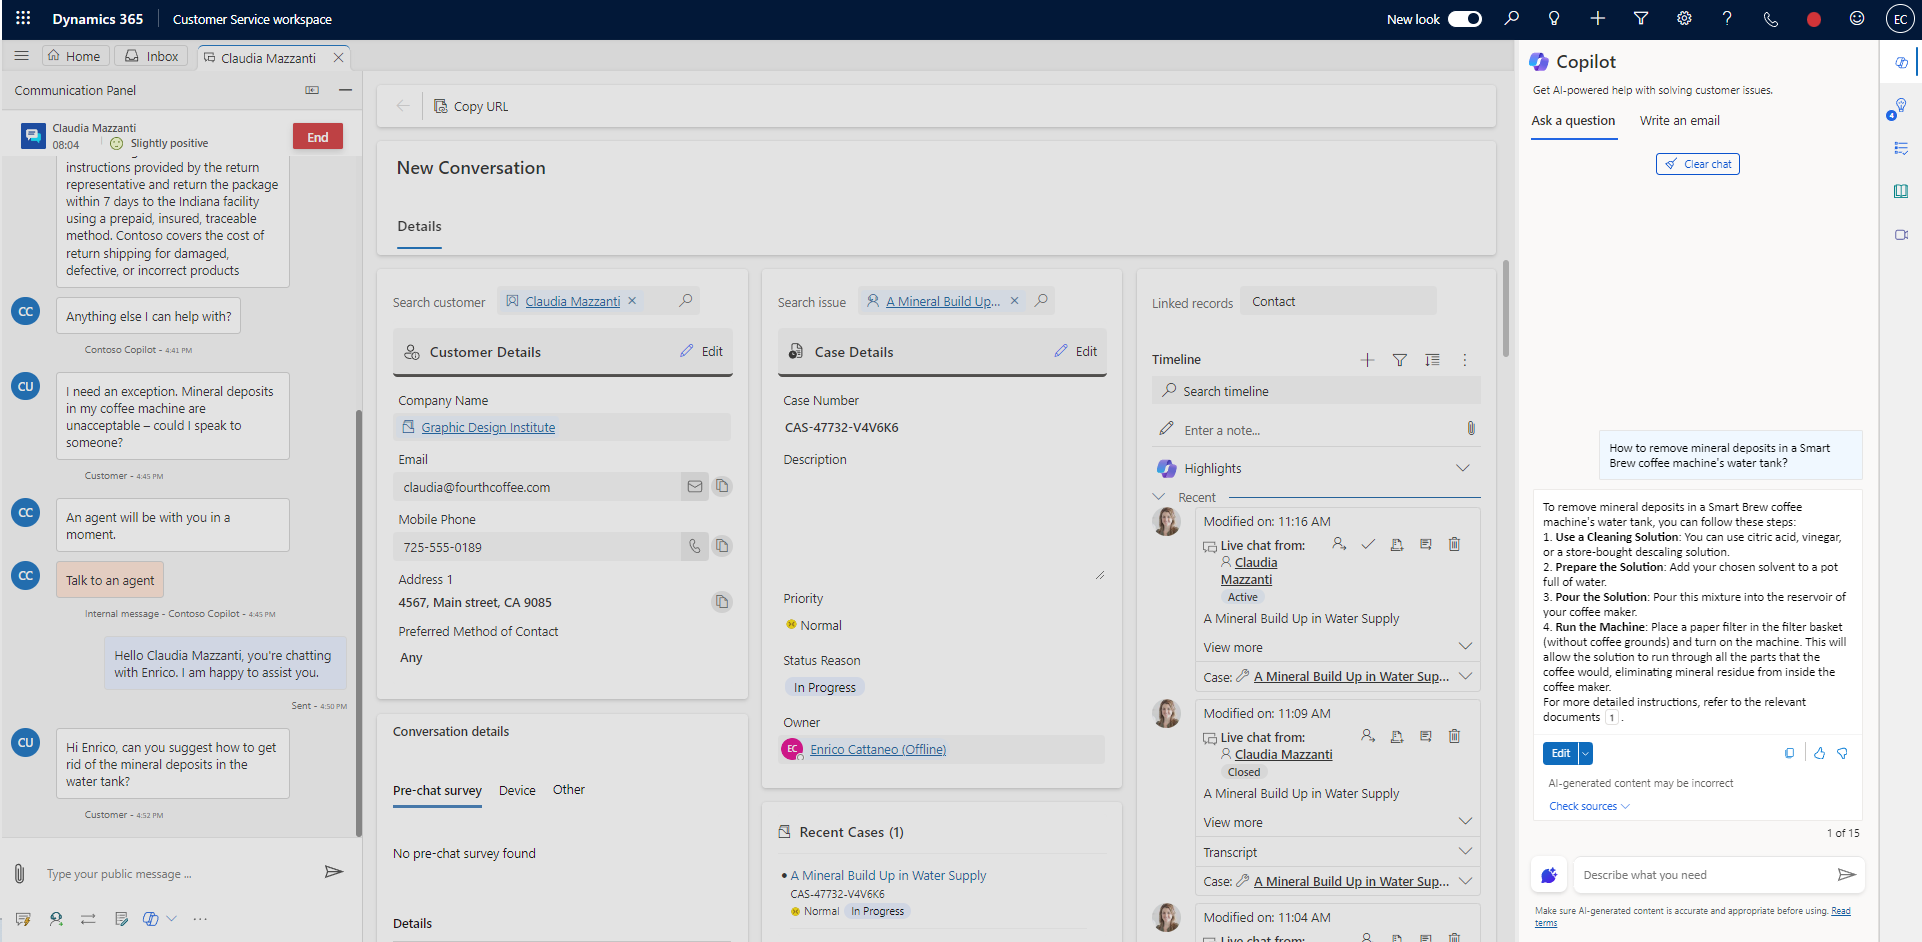End the chat with Claudia Mazzanti
Image resolution: width=1922 pixels, height=942 pixels.
point(317,136)
